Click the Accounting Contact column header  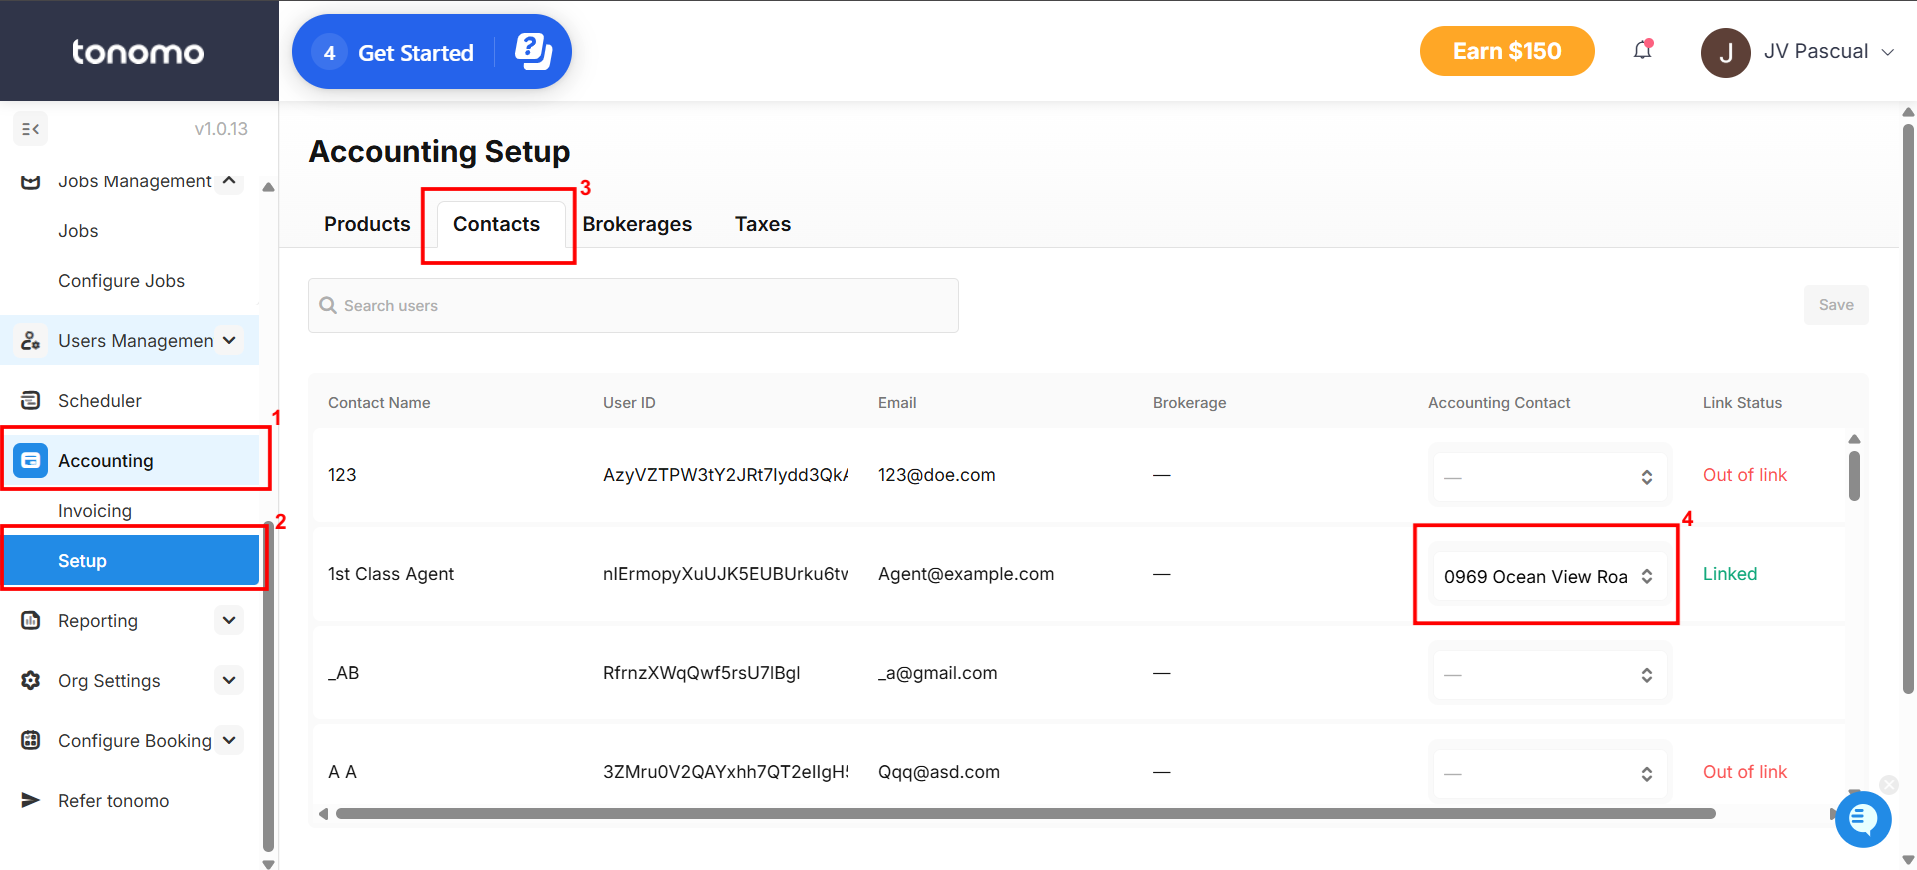click(1499, 403)
